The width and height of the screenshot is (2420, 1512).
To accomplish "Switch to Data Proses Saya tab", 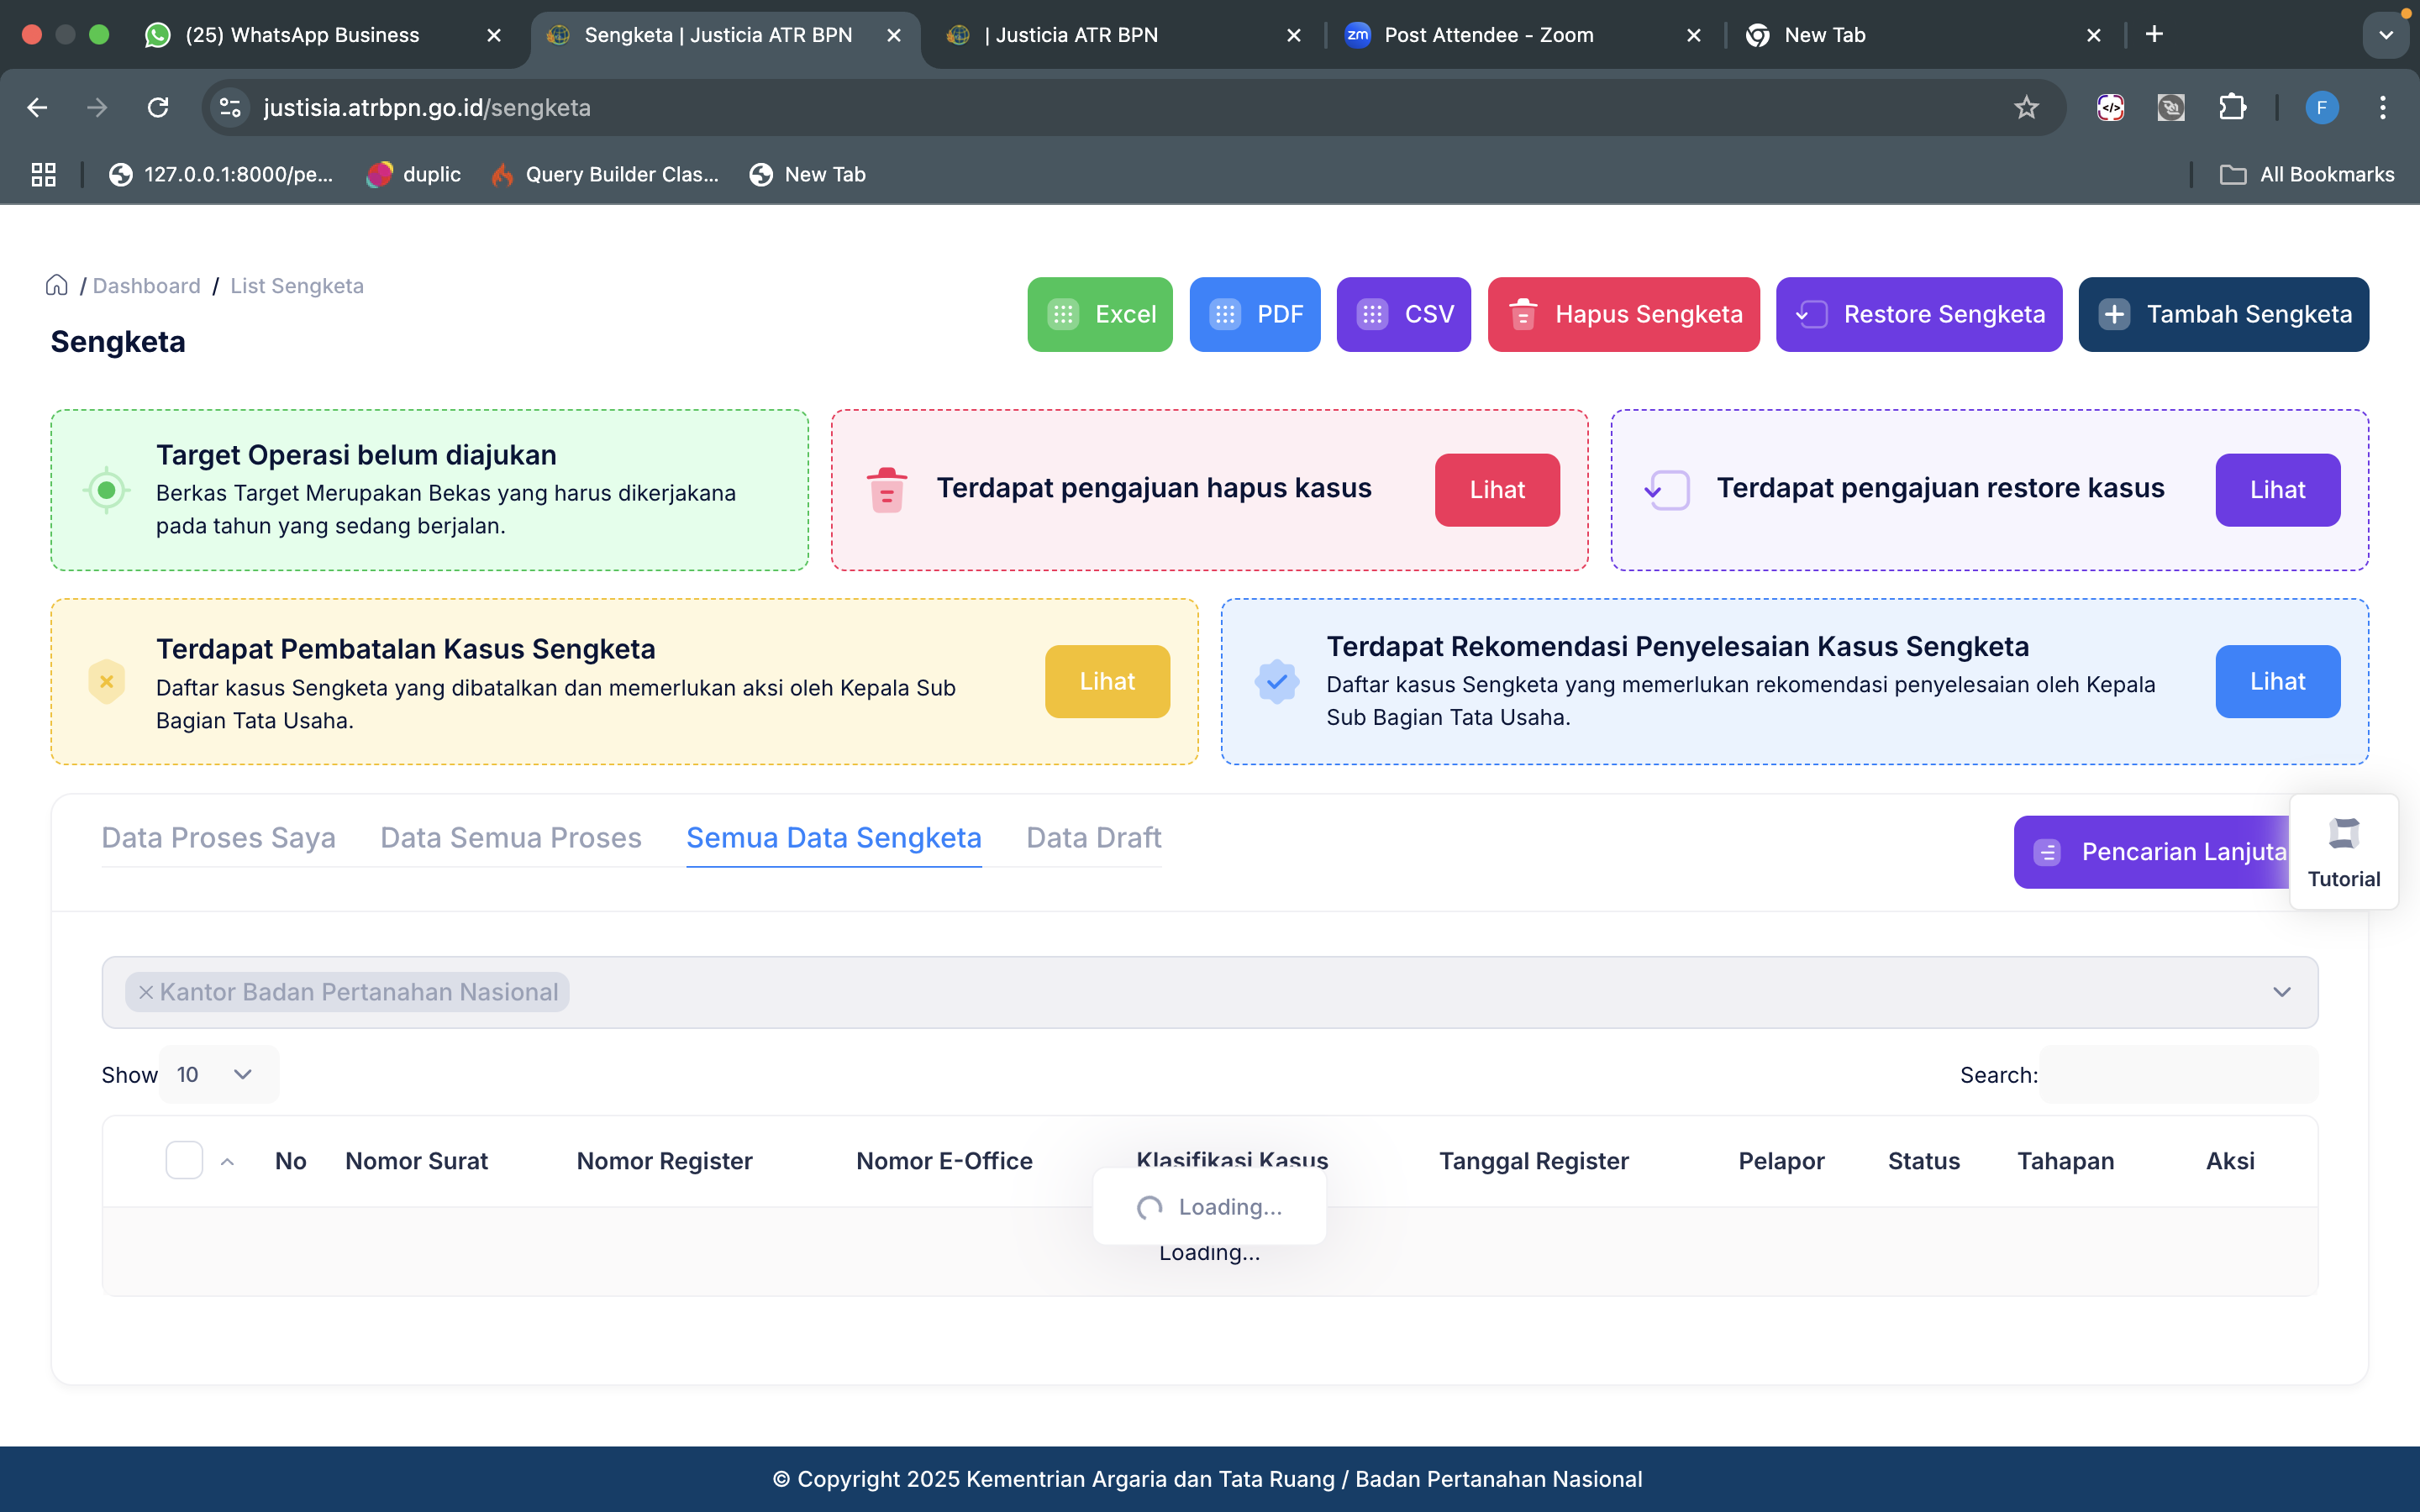I will (x=218, y=838).
